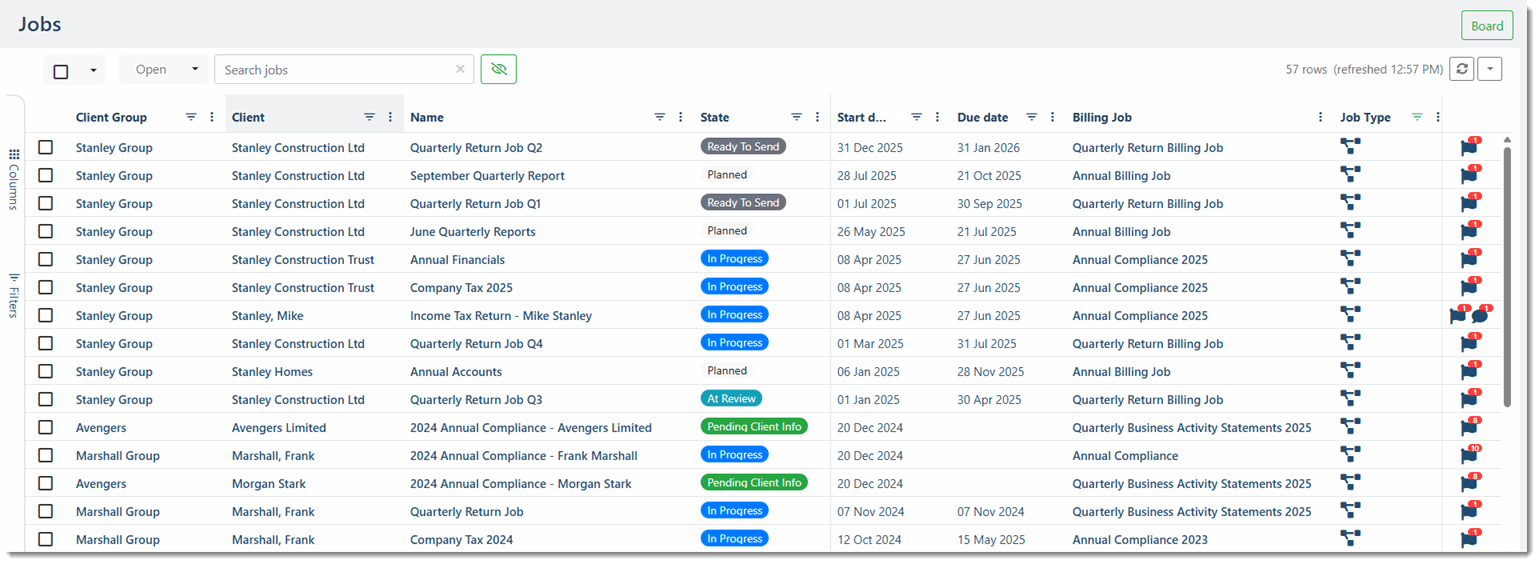1539x564 pixels.
Task: Toggle the green hidden-eye visibility button
Action: pyautogui.click(x=499, y=69)
